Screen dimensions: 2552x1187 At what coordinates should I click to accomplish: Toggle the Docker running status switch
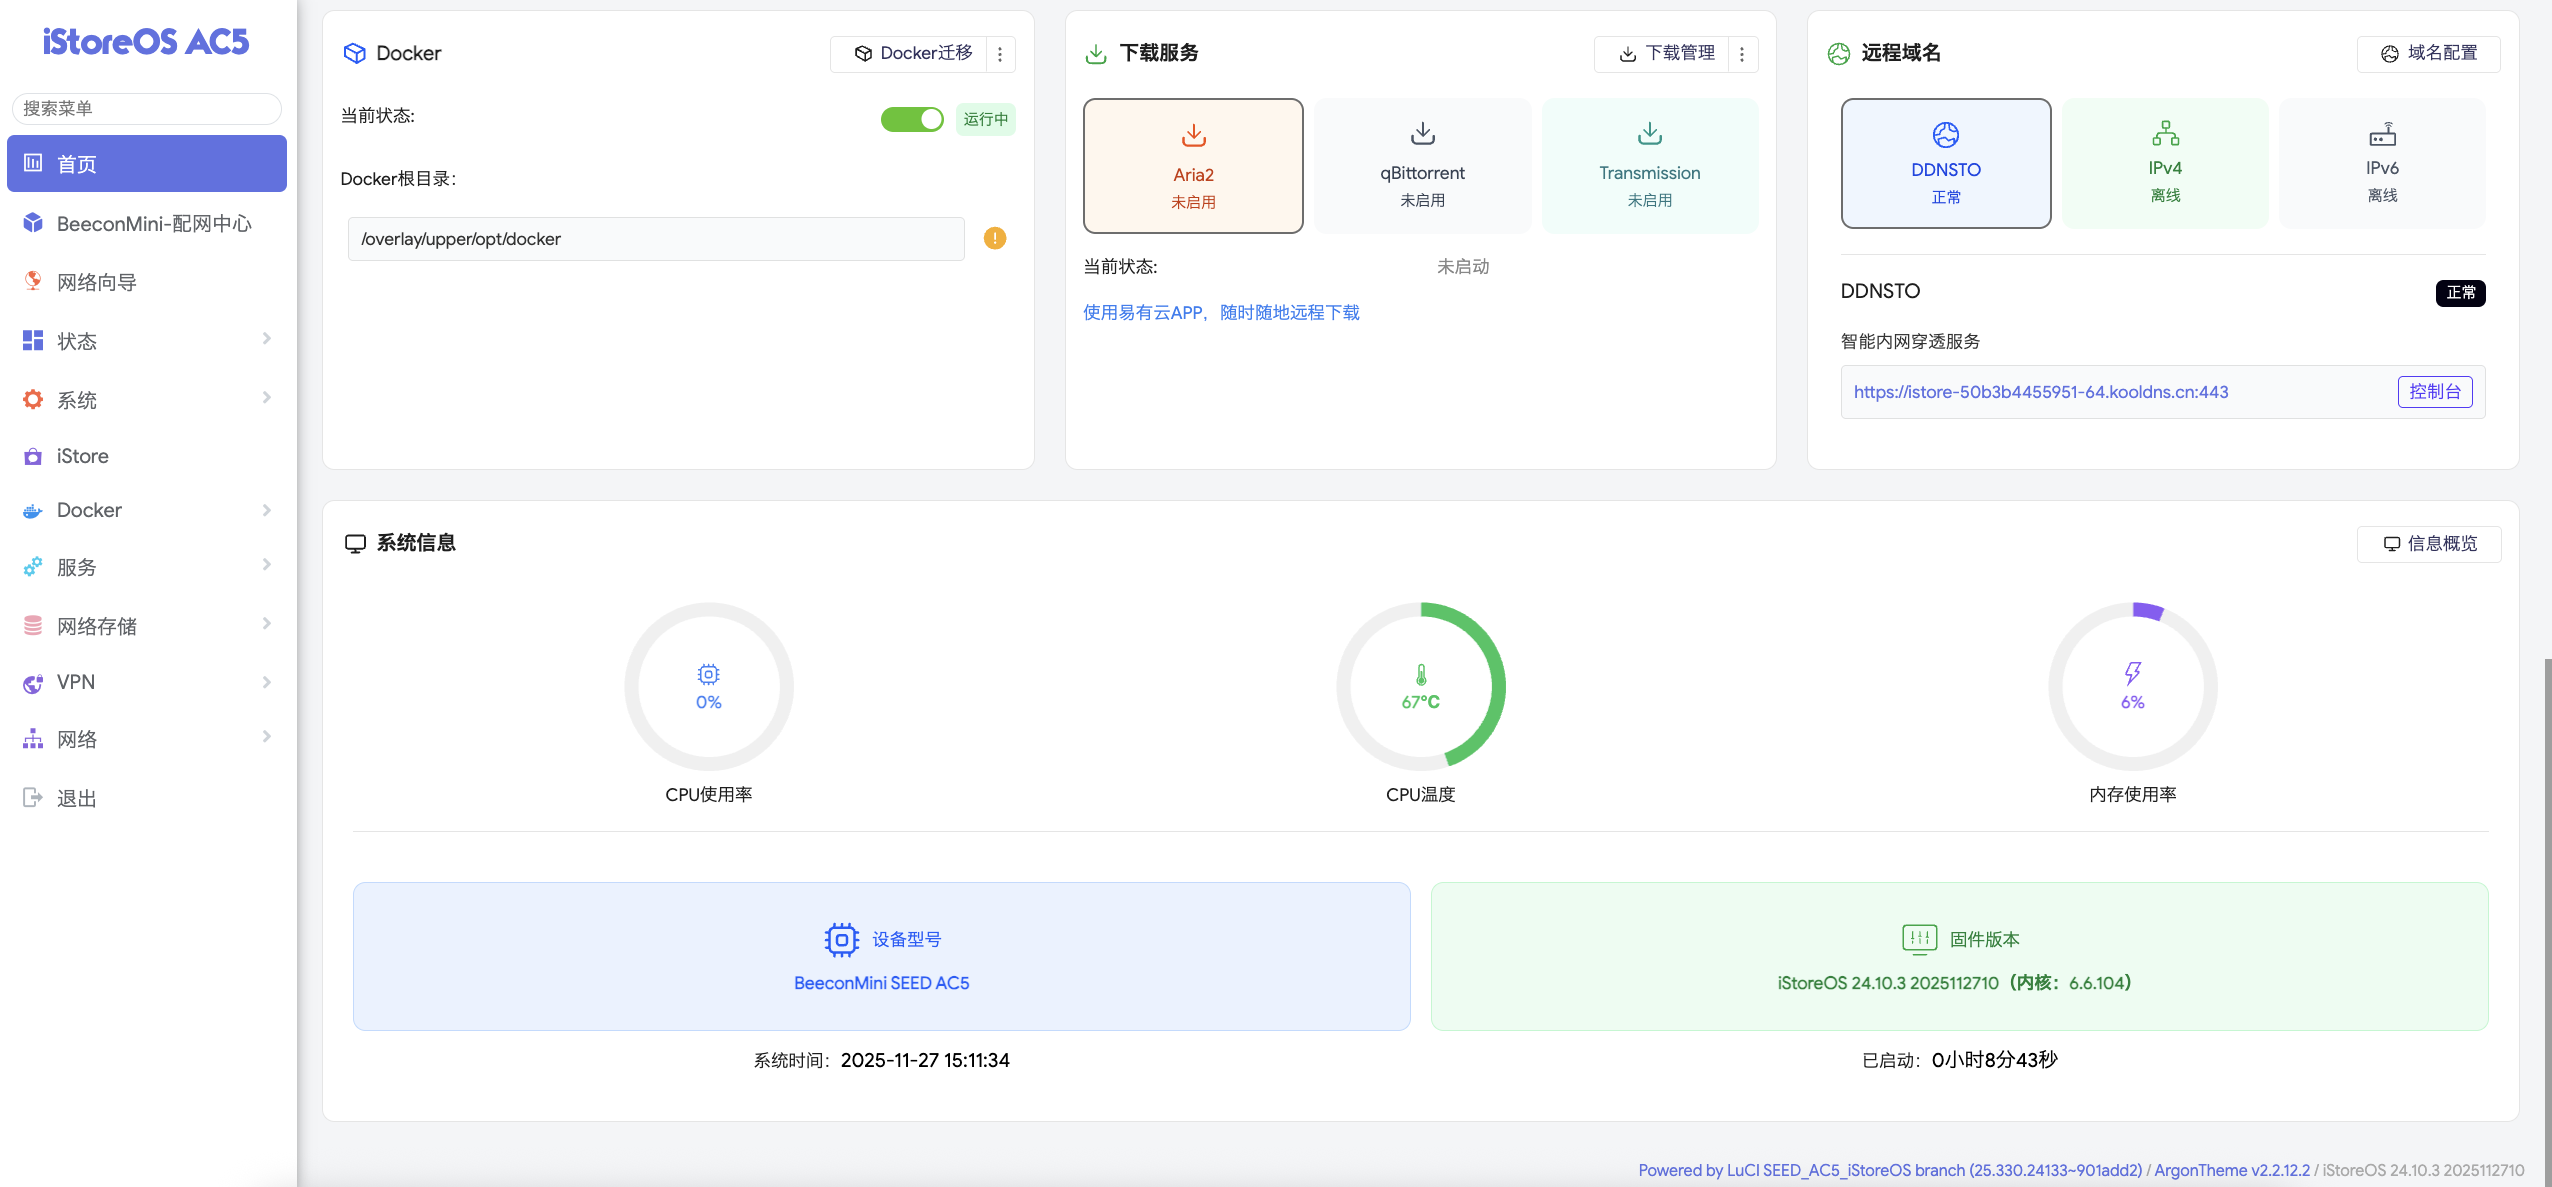click(x=911, y=119)
